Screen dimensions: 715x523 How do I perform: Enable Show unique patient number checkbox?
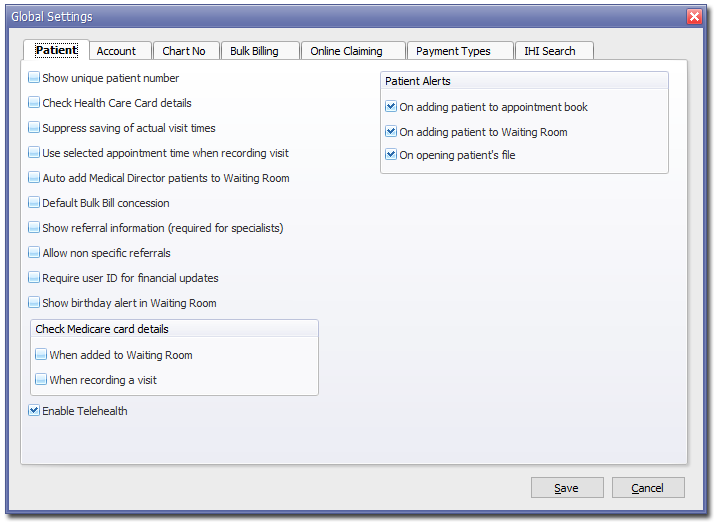34,78
